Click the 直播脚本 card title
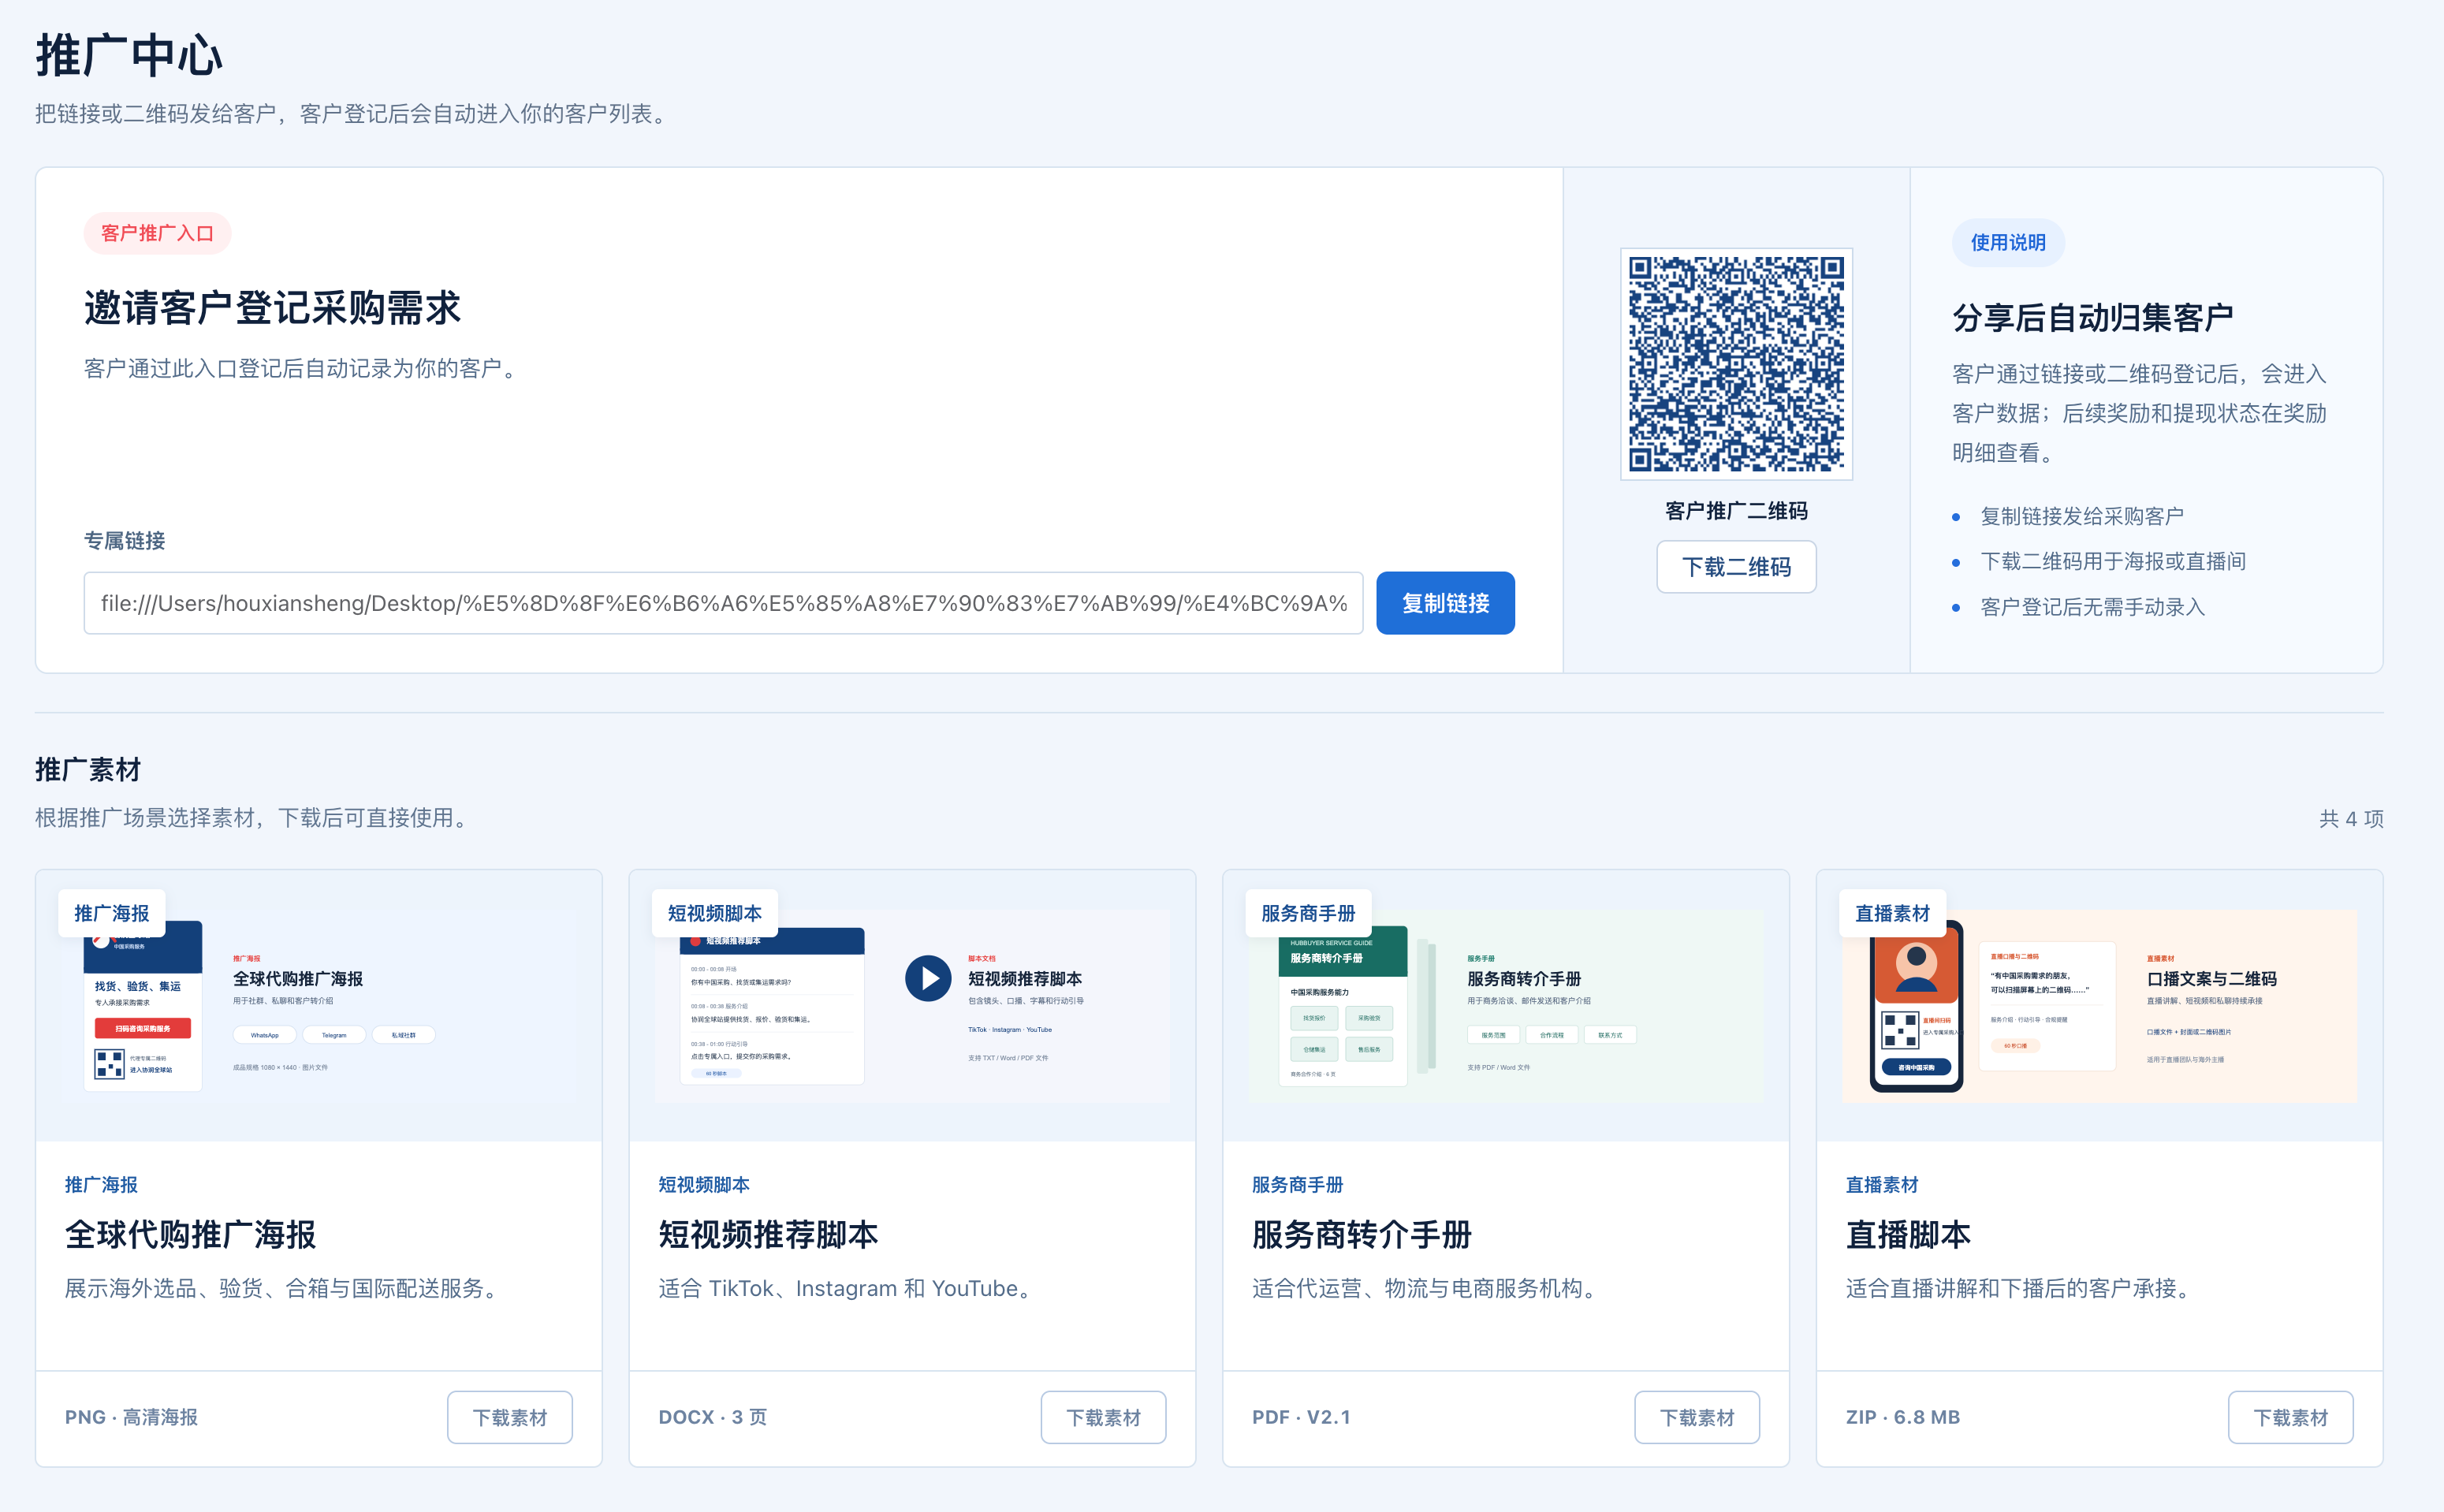The image size is (2444, 1512). tap(1908, 1234)
